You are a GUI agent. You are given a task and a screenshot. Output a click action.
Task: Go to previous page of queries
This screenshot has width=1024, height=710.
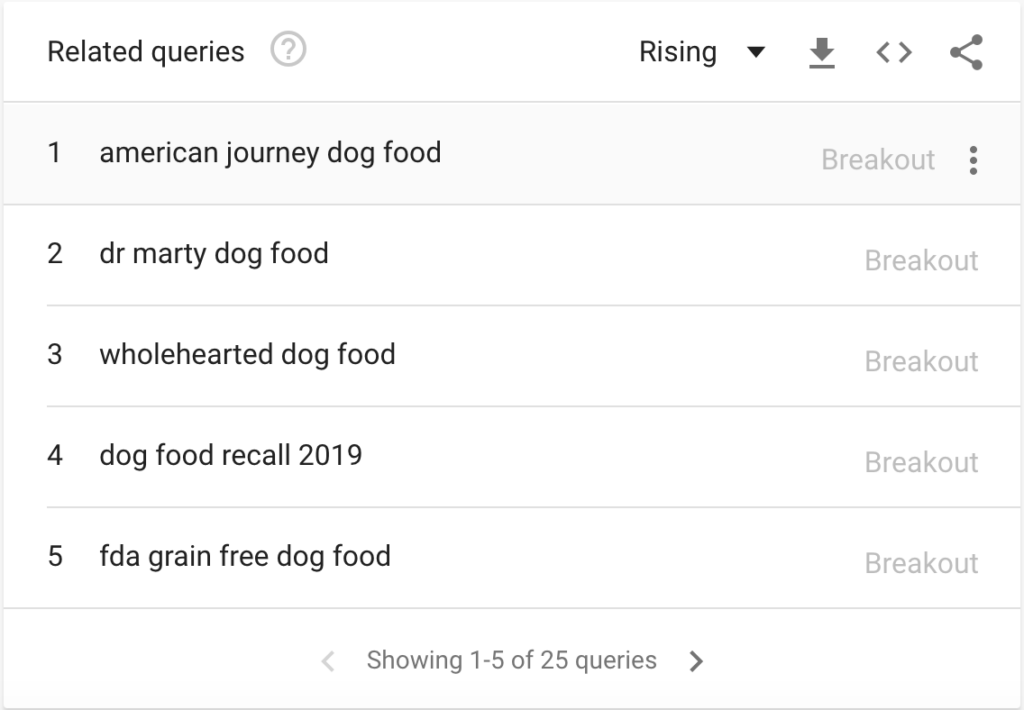click(327, 661)
